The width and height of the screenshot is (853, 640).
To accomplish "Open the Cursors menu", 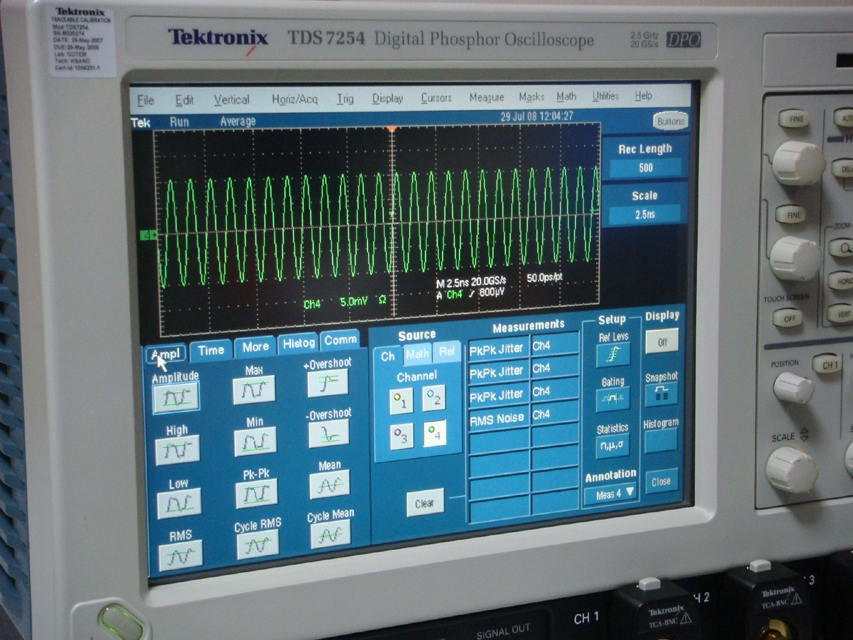I will coord(436,98).
